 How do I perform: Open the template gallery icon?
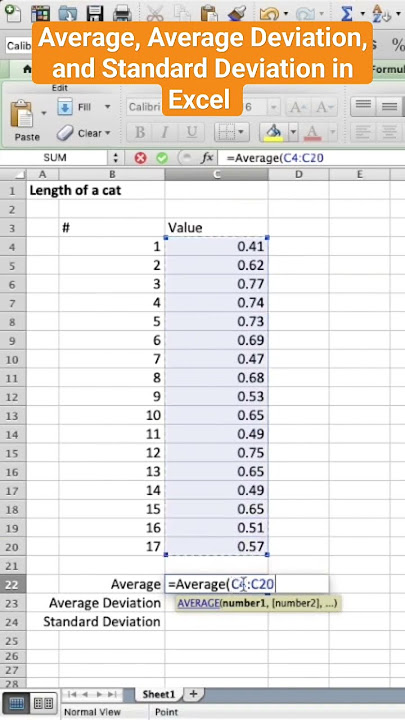[40, 13]
